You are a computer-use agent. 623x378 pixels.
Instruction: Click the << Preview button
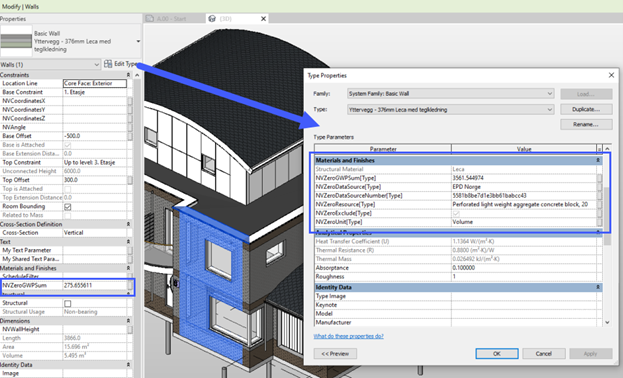click(335, 354)
